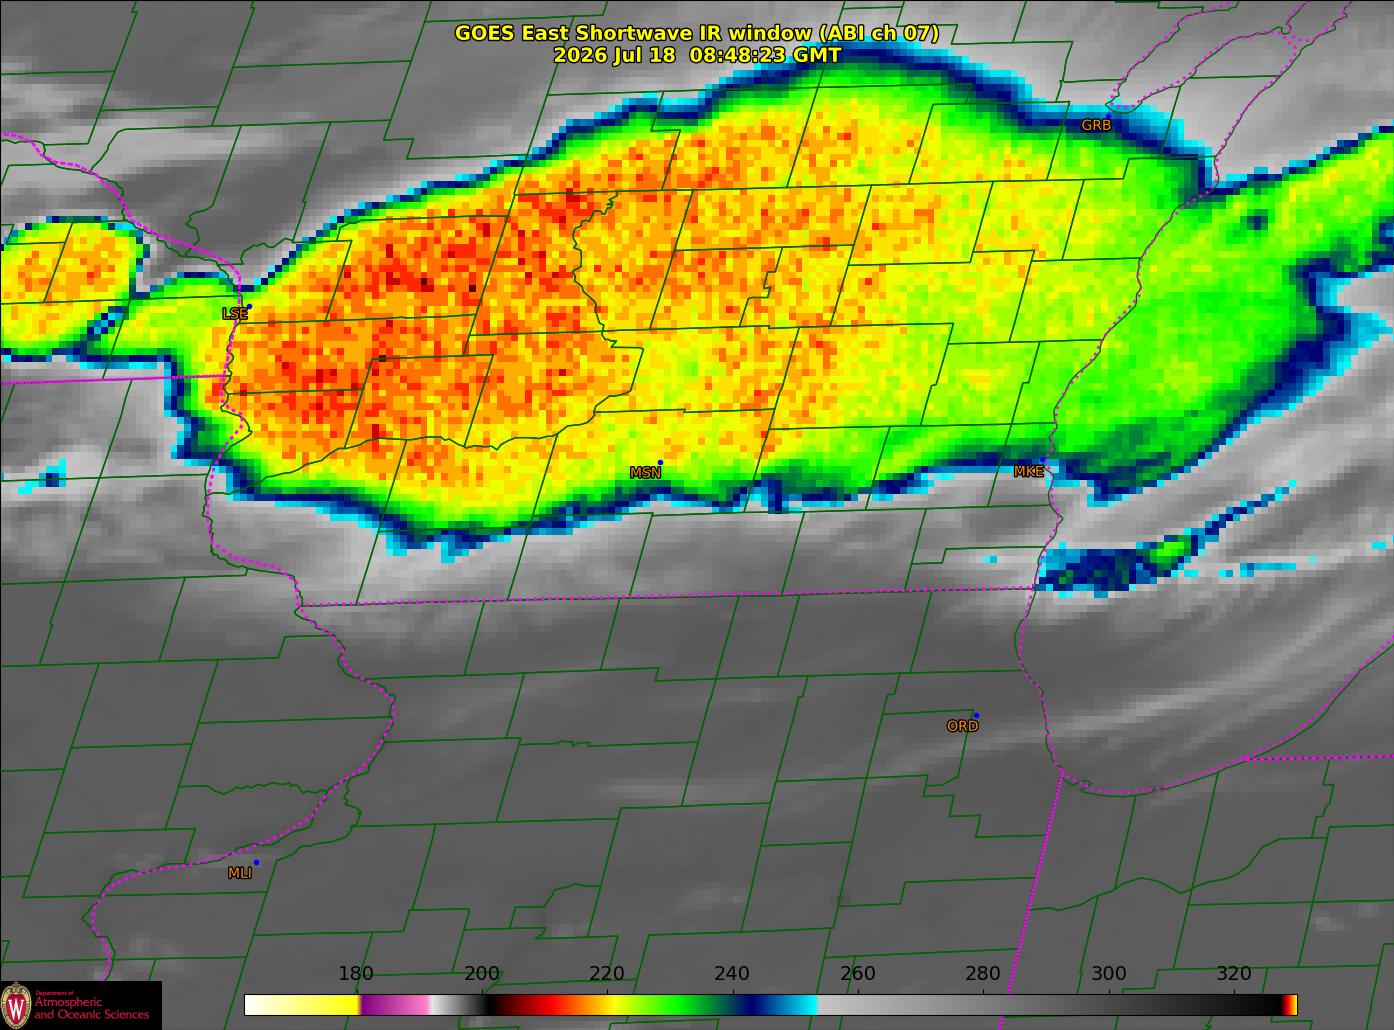Click the LSE station marker label

point(234,313)
